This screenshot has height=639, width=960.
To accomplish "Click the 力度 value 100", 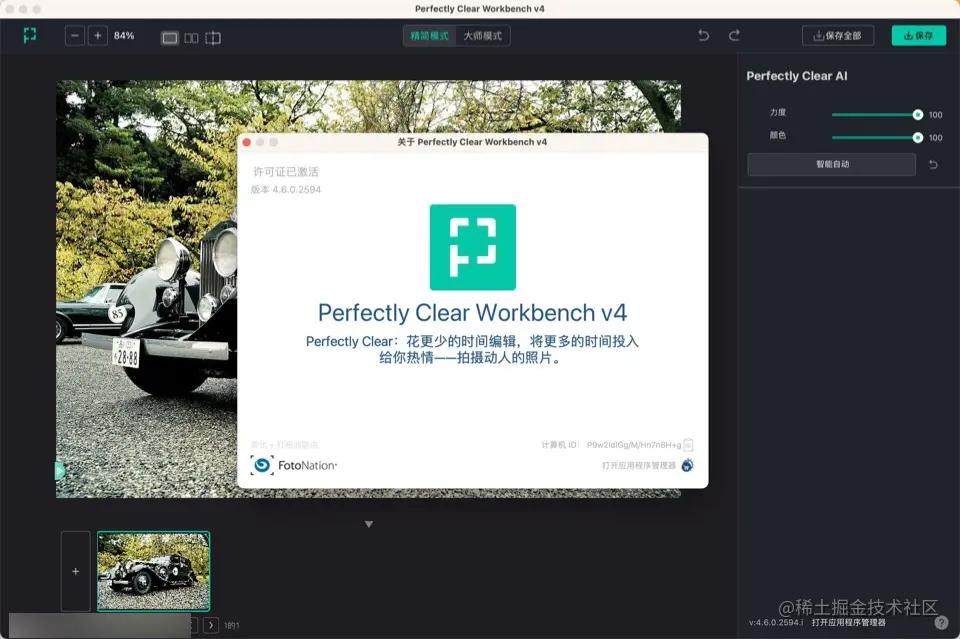I will [x=936, y=114].
